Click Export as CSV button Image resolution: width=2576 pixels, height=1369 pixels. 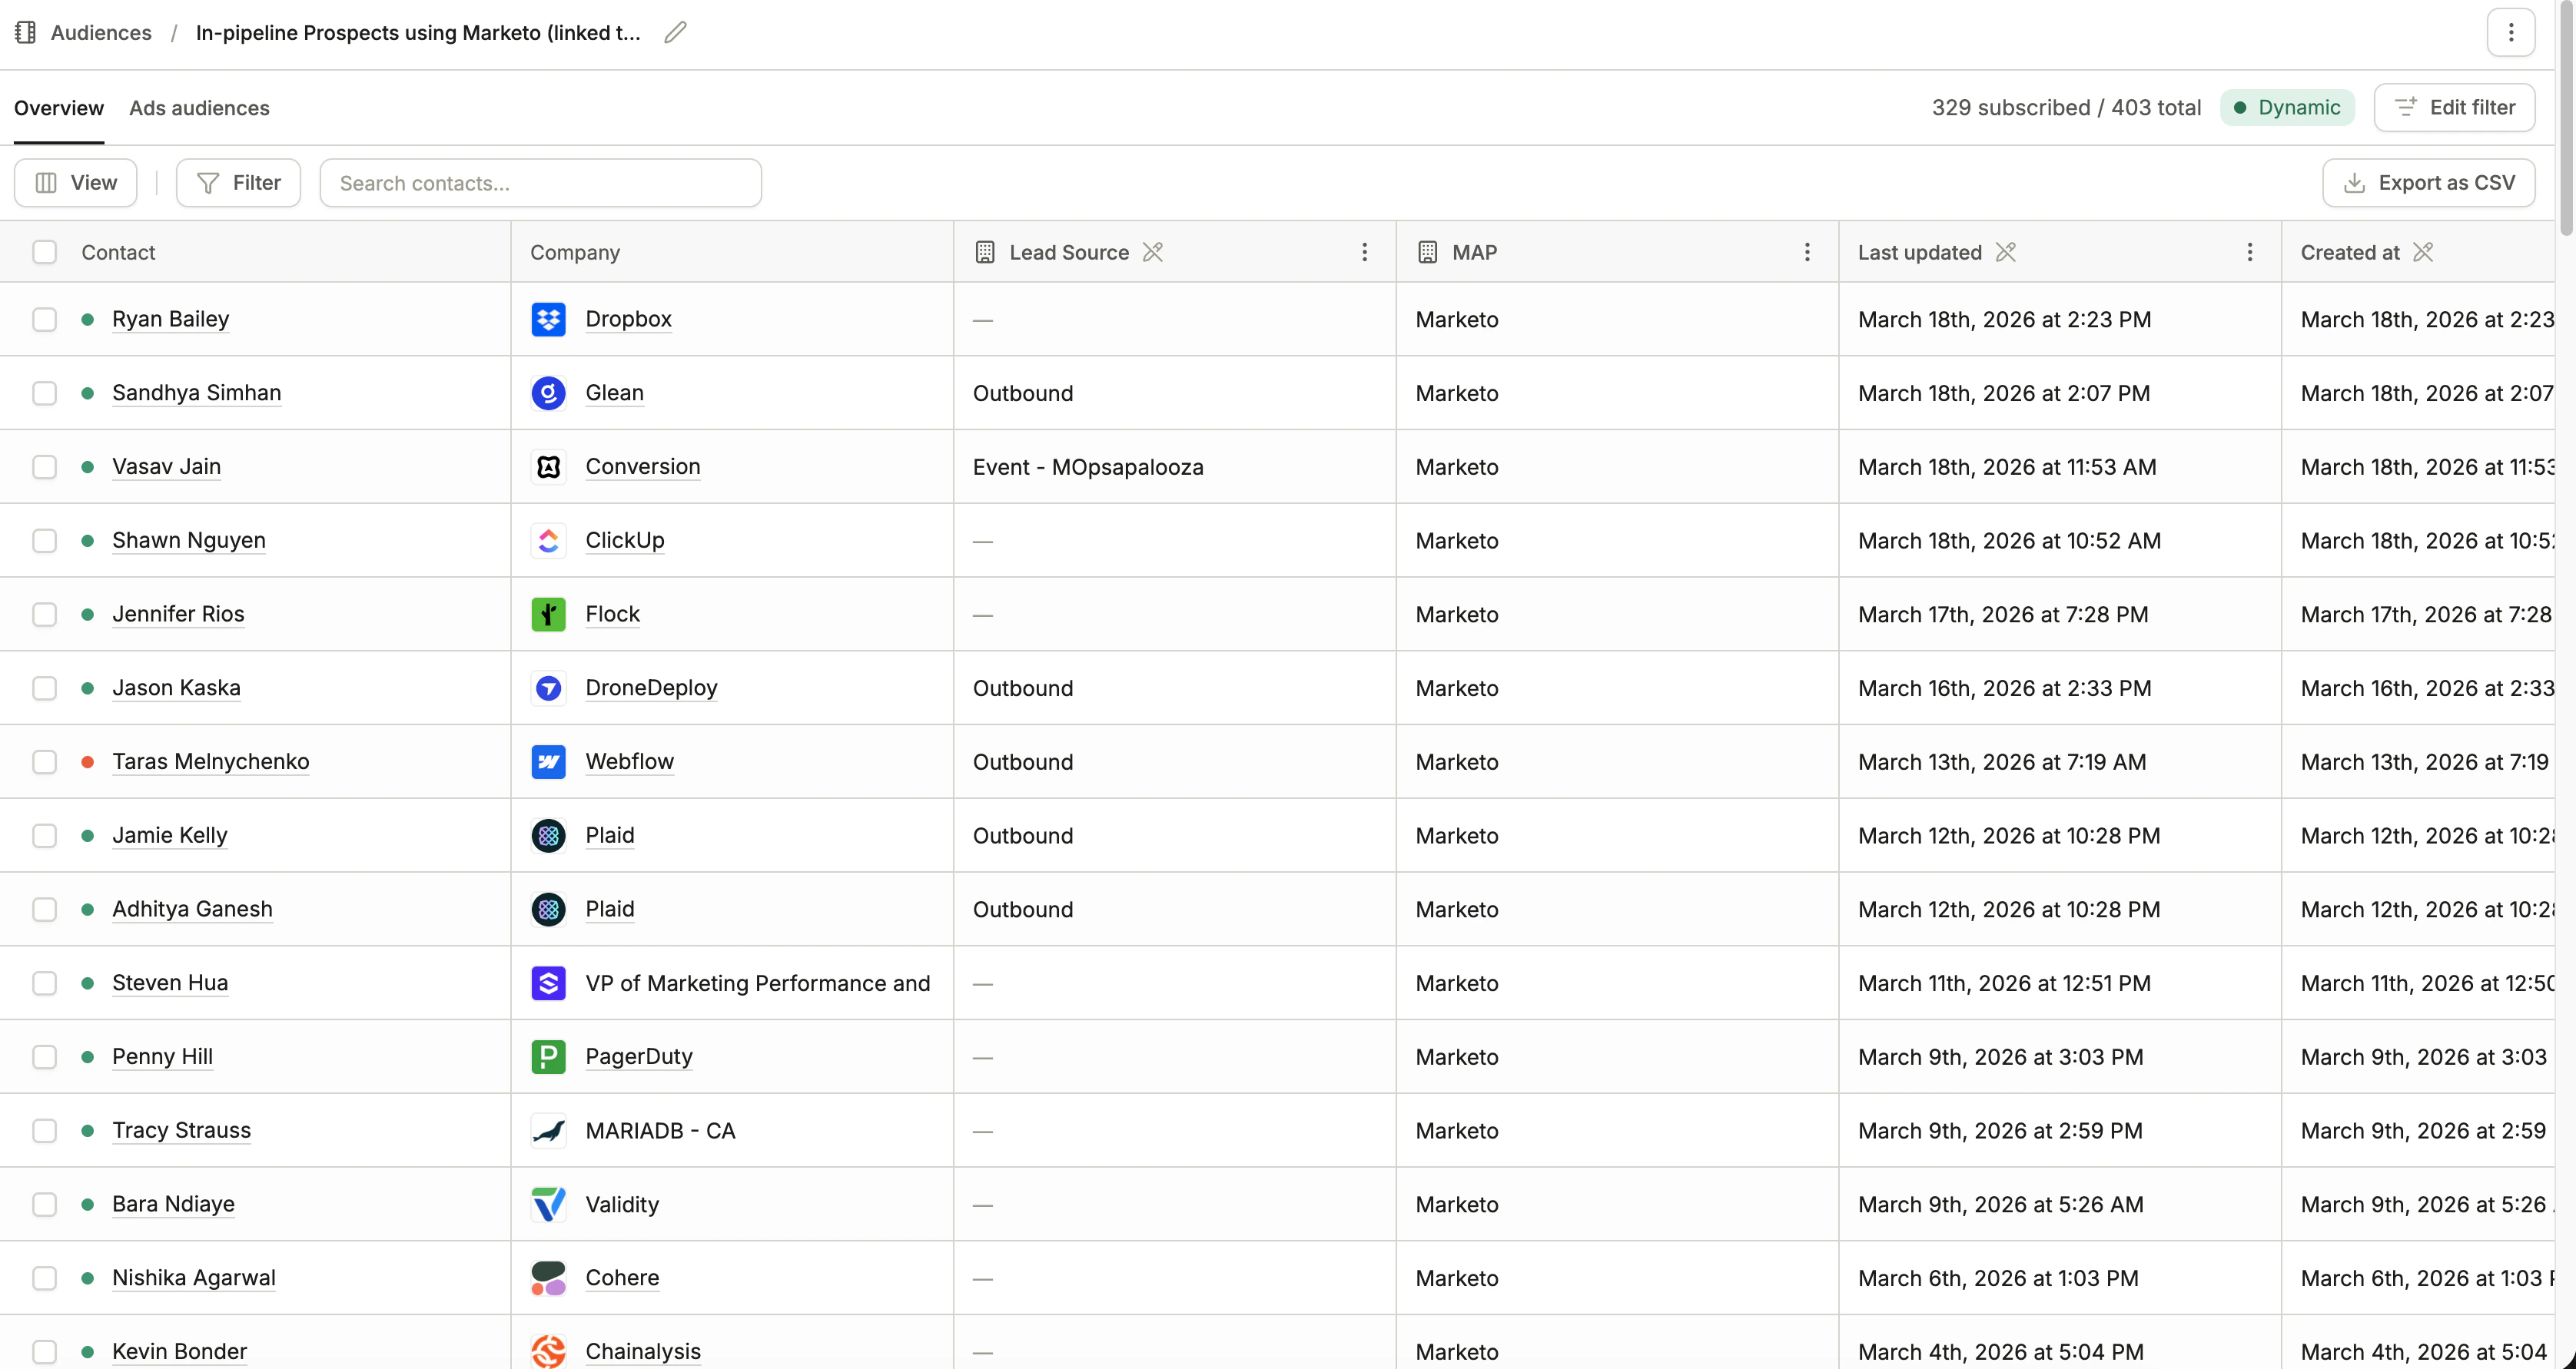2428,183
